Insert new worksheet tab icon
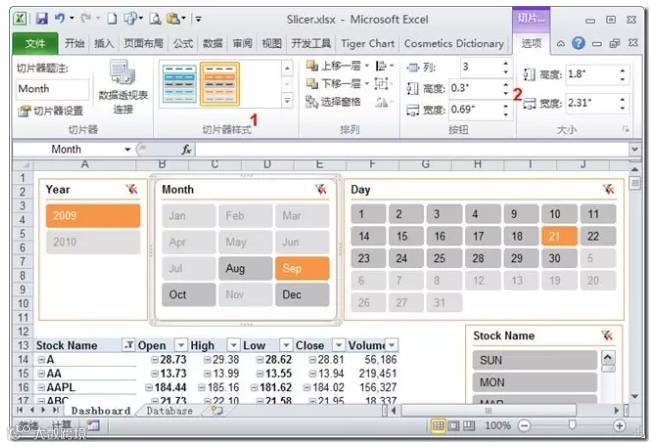Image resolution: width=651 pixels, height=447 pixels. tap(217, 410)
